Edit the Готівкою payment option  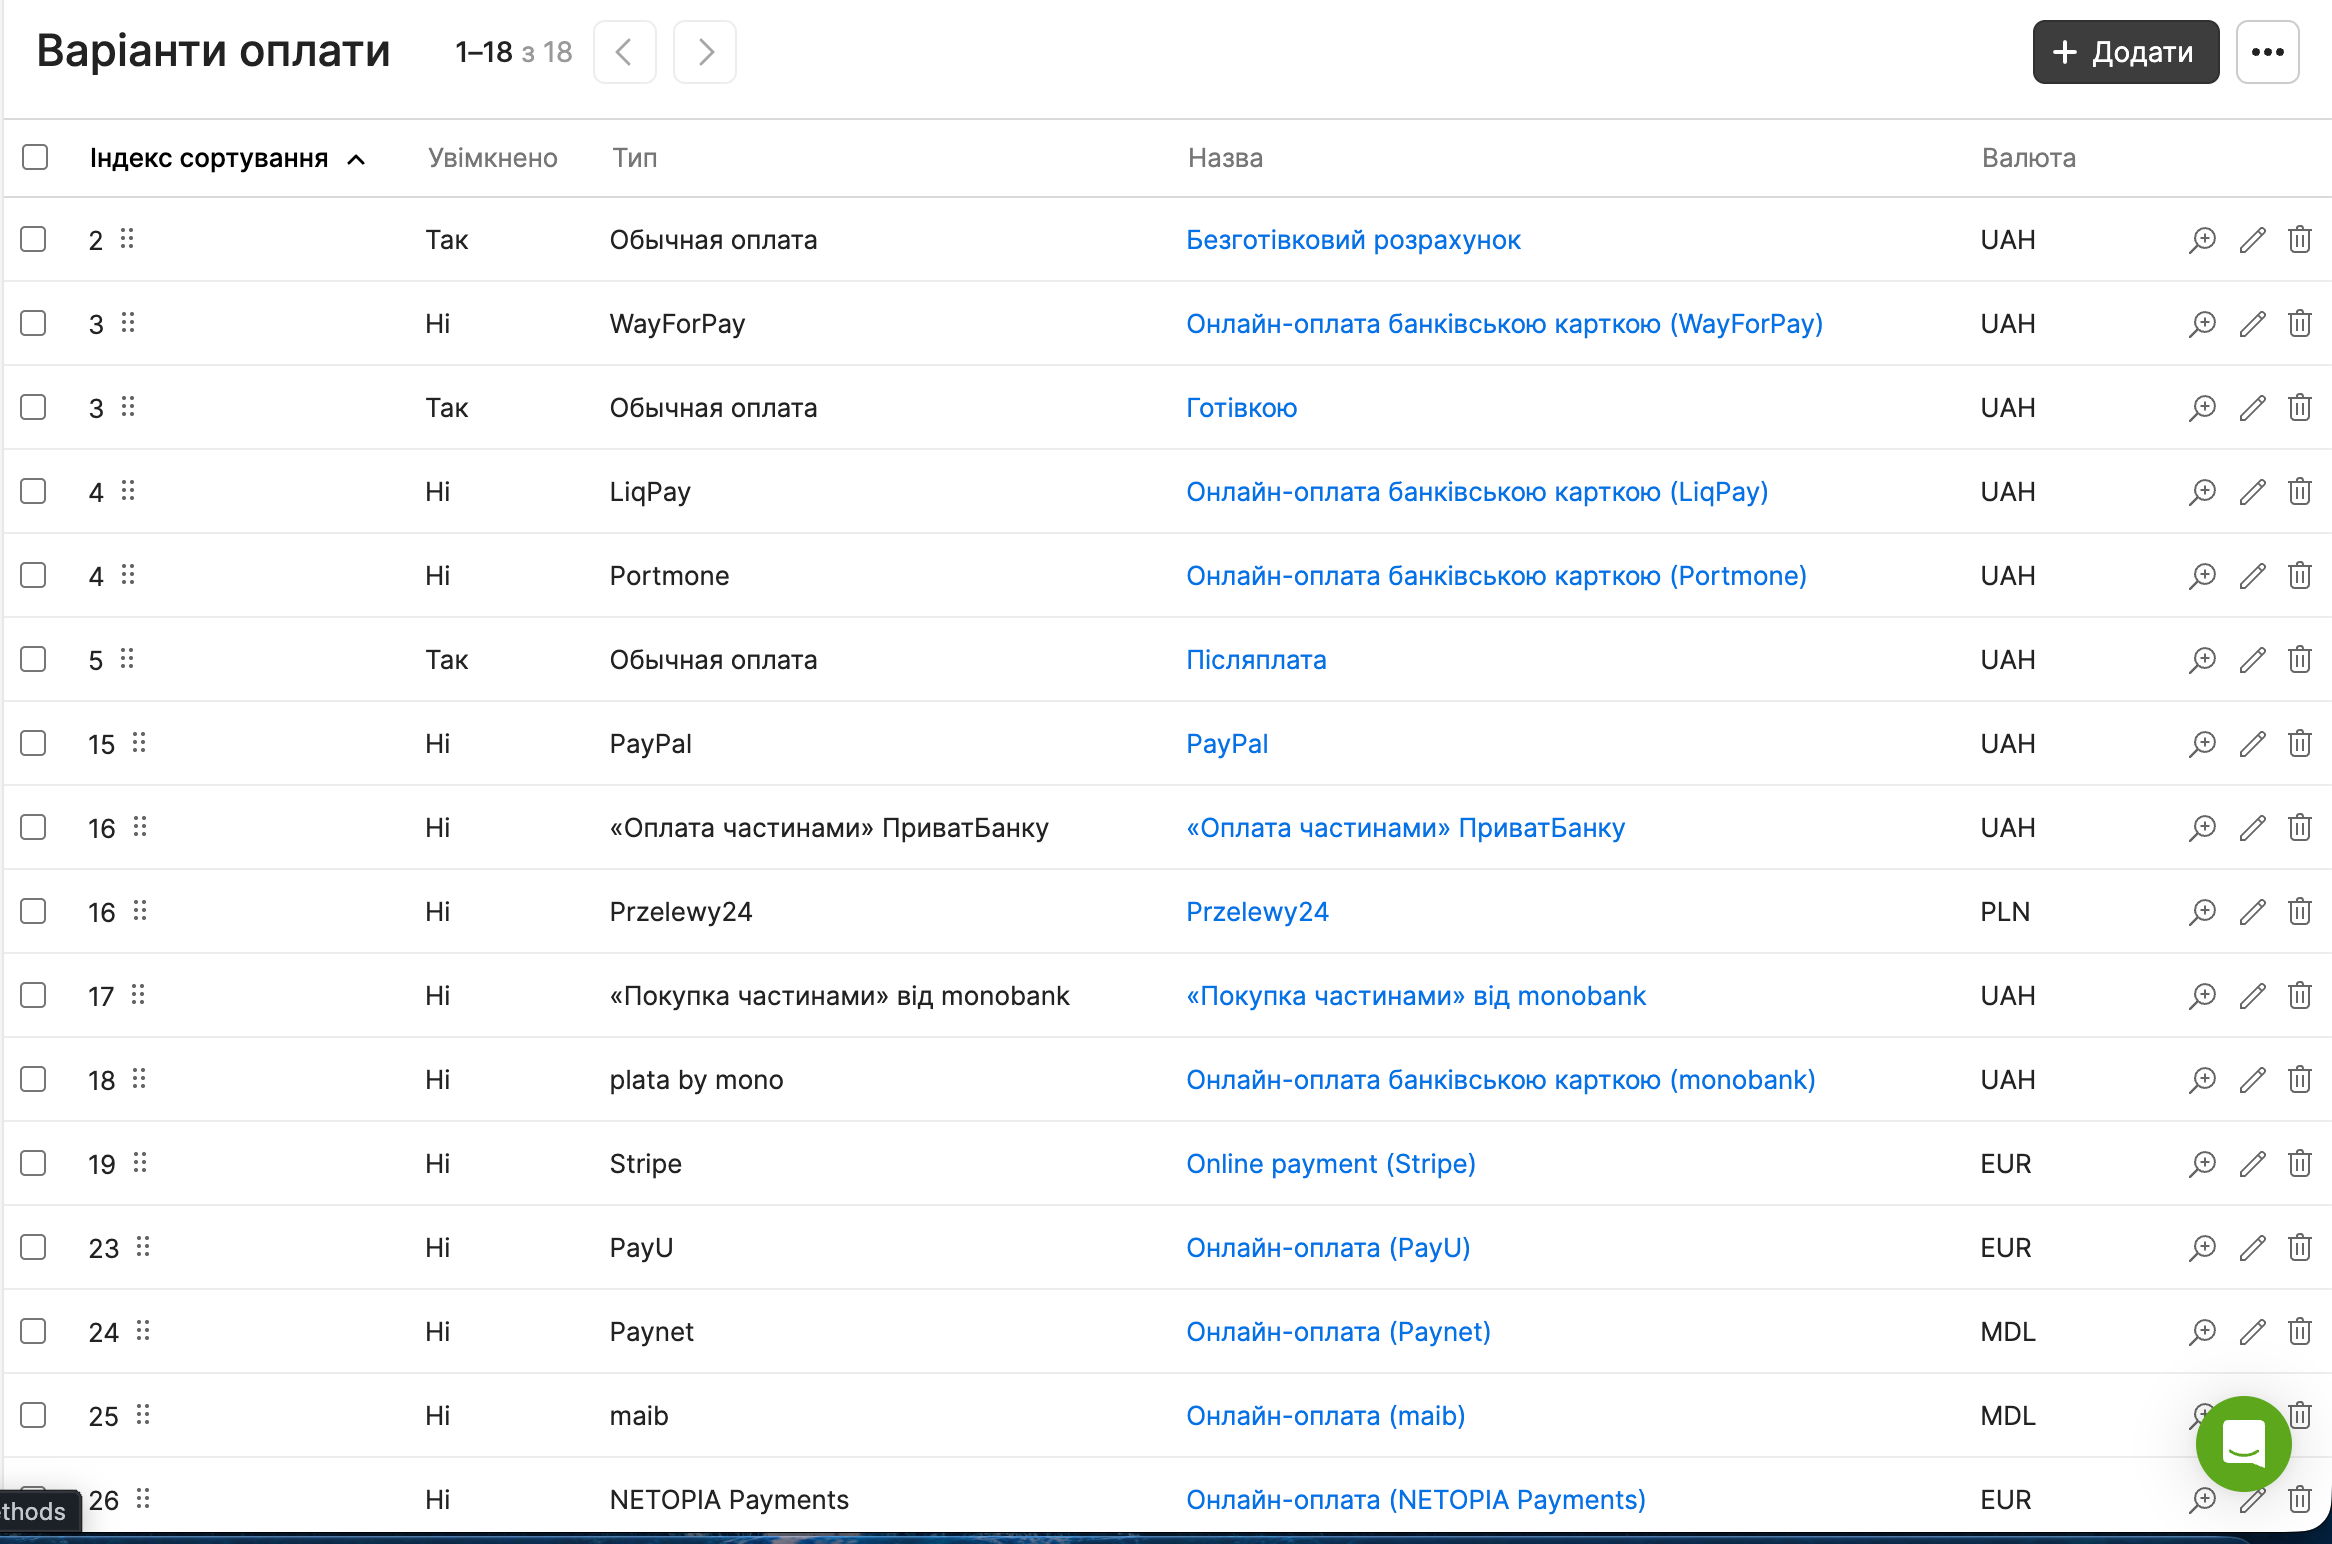2252,408
